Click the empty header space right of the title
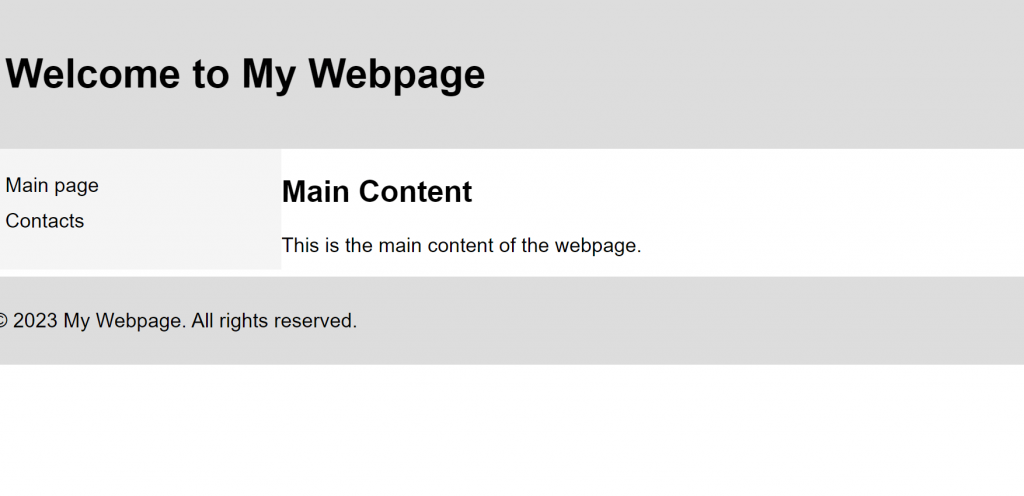Image resolution: width=1024 pixels, height=496 pixels. tap(751, 74)
